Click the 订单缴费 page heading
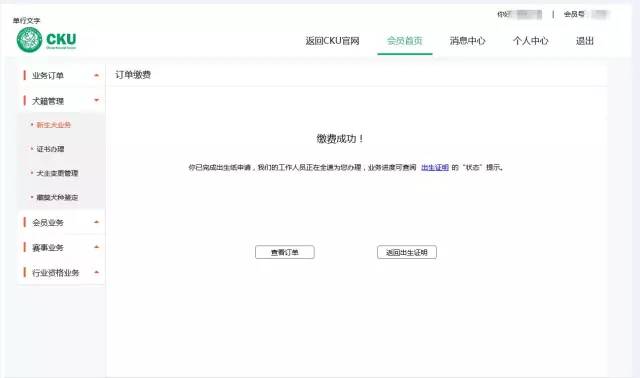 pyautogui.click(x=133, y=75)
